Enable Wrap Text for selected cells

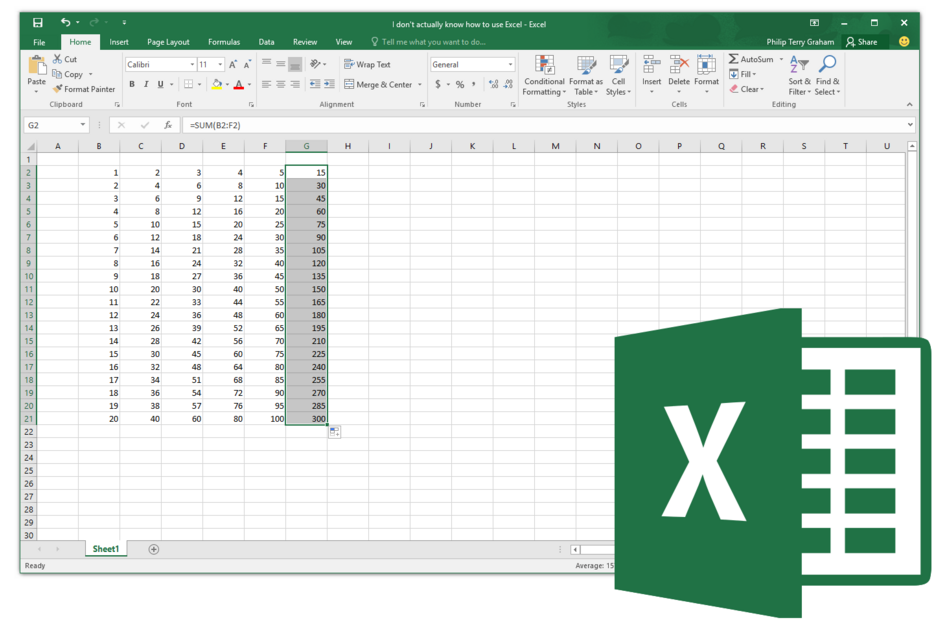(365, 63)
